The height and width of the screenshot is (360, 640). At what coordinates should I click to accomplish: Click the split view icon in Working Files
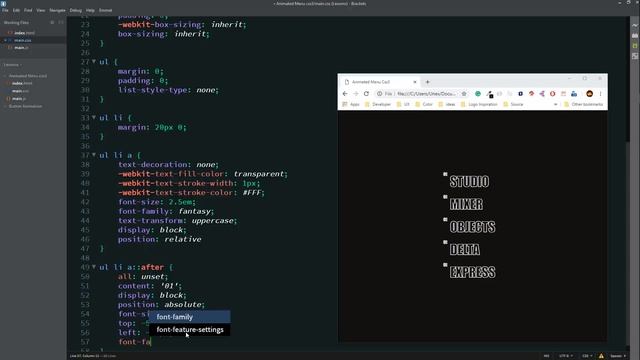(x=61, y=22)
